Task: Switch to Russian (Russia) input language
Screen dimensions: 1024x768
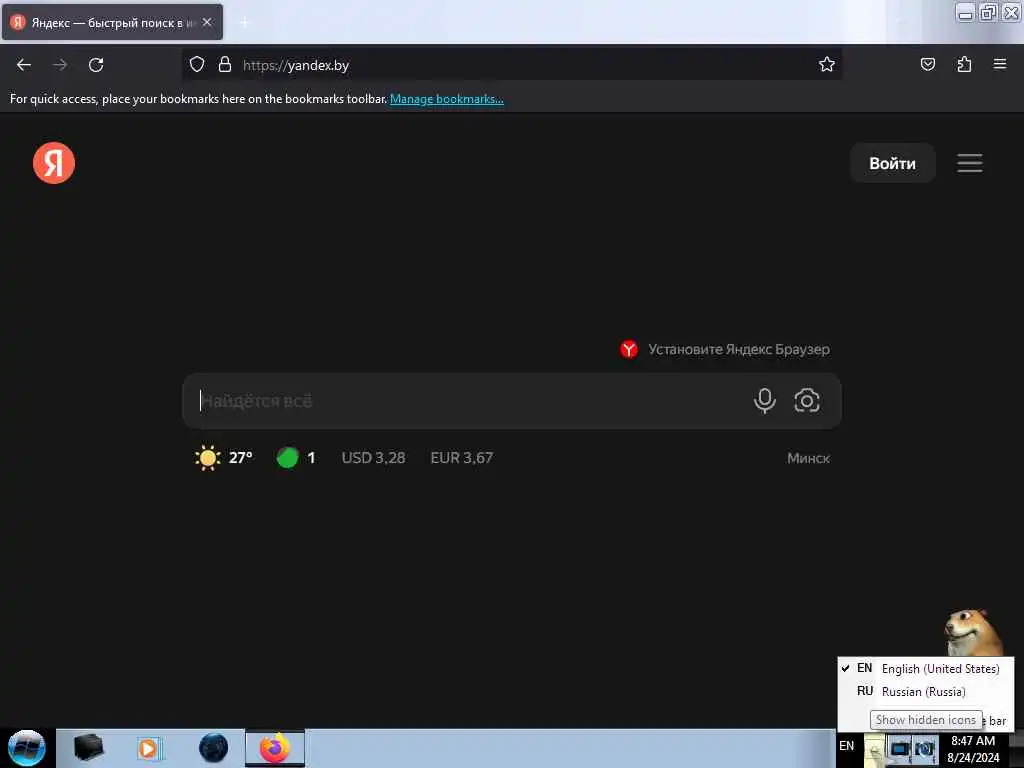Action: click(925, 692)
